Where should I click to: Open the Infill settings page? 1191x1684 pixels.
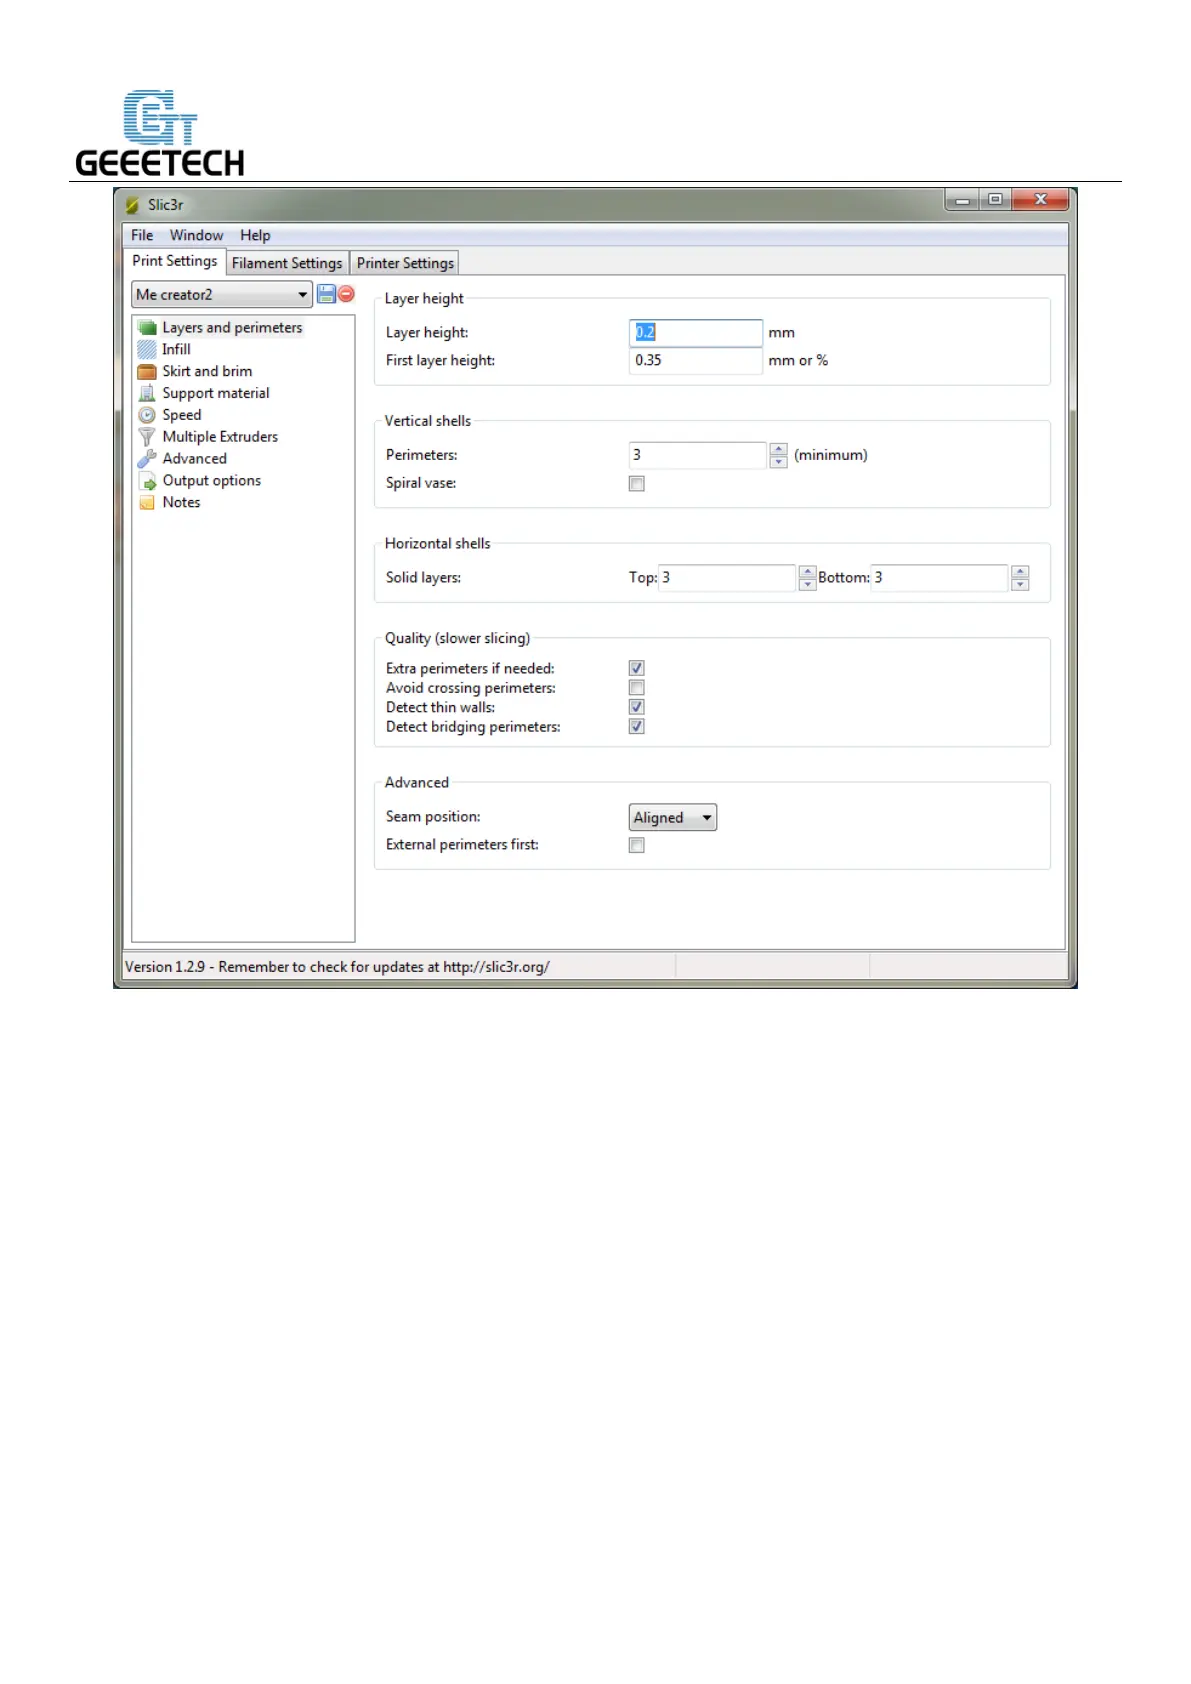pos(176,349)
